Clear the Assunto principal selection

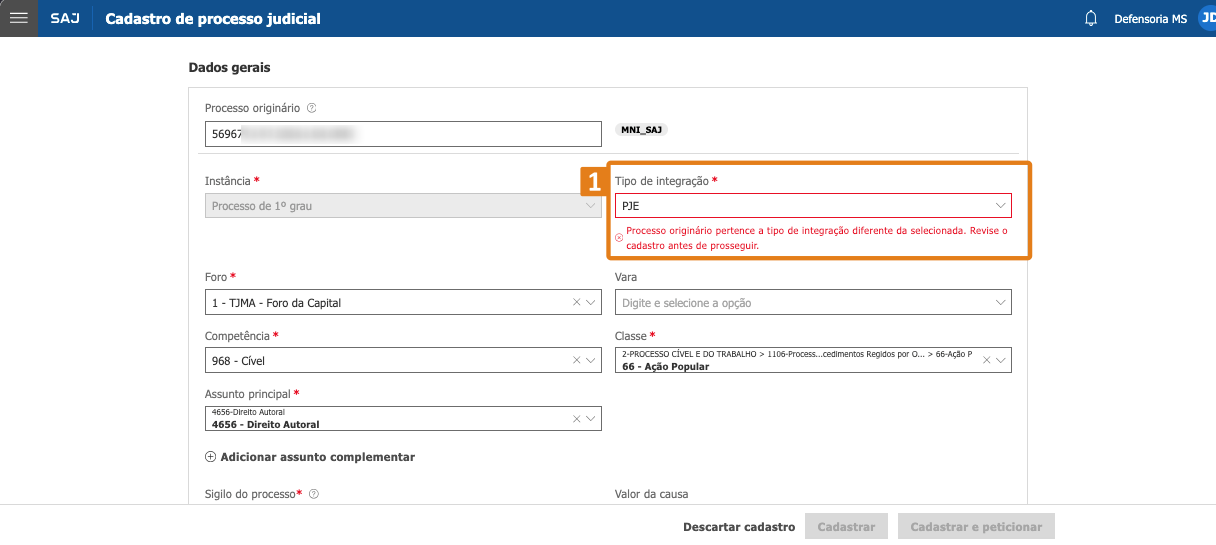[576, 418]
